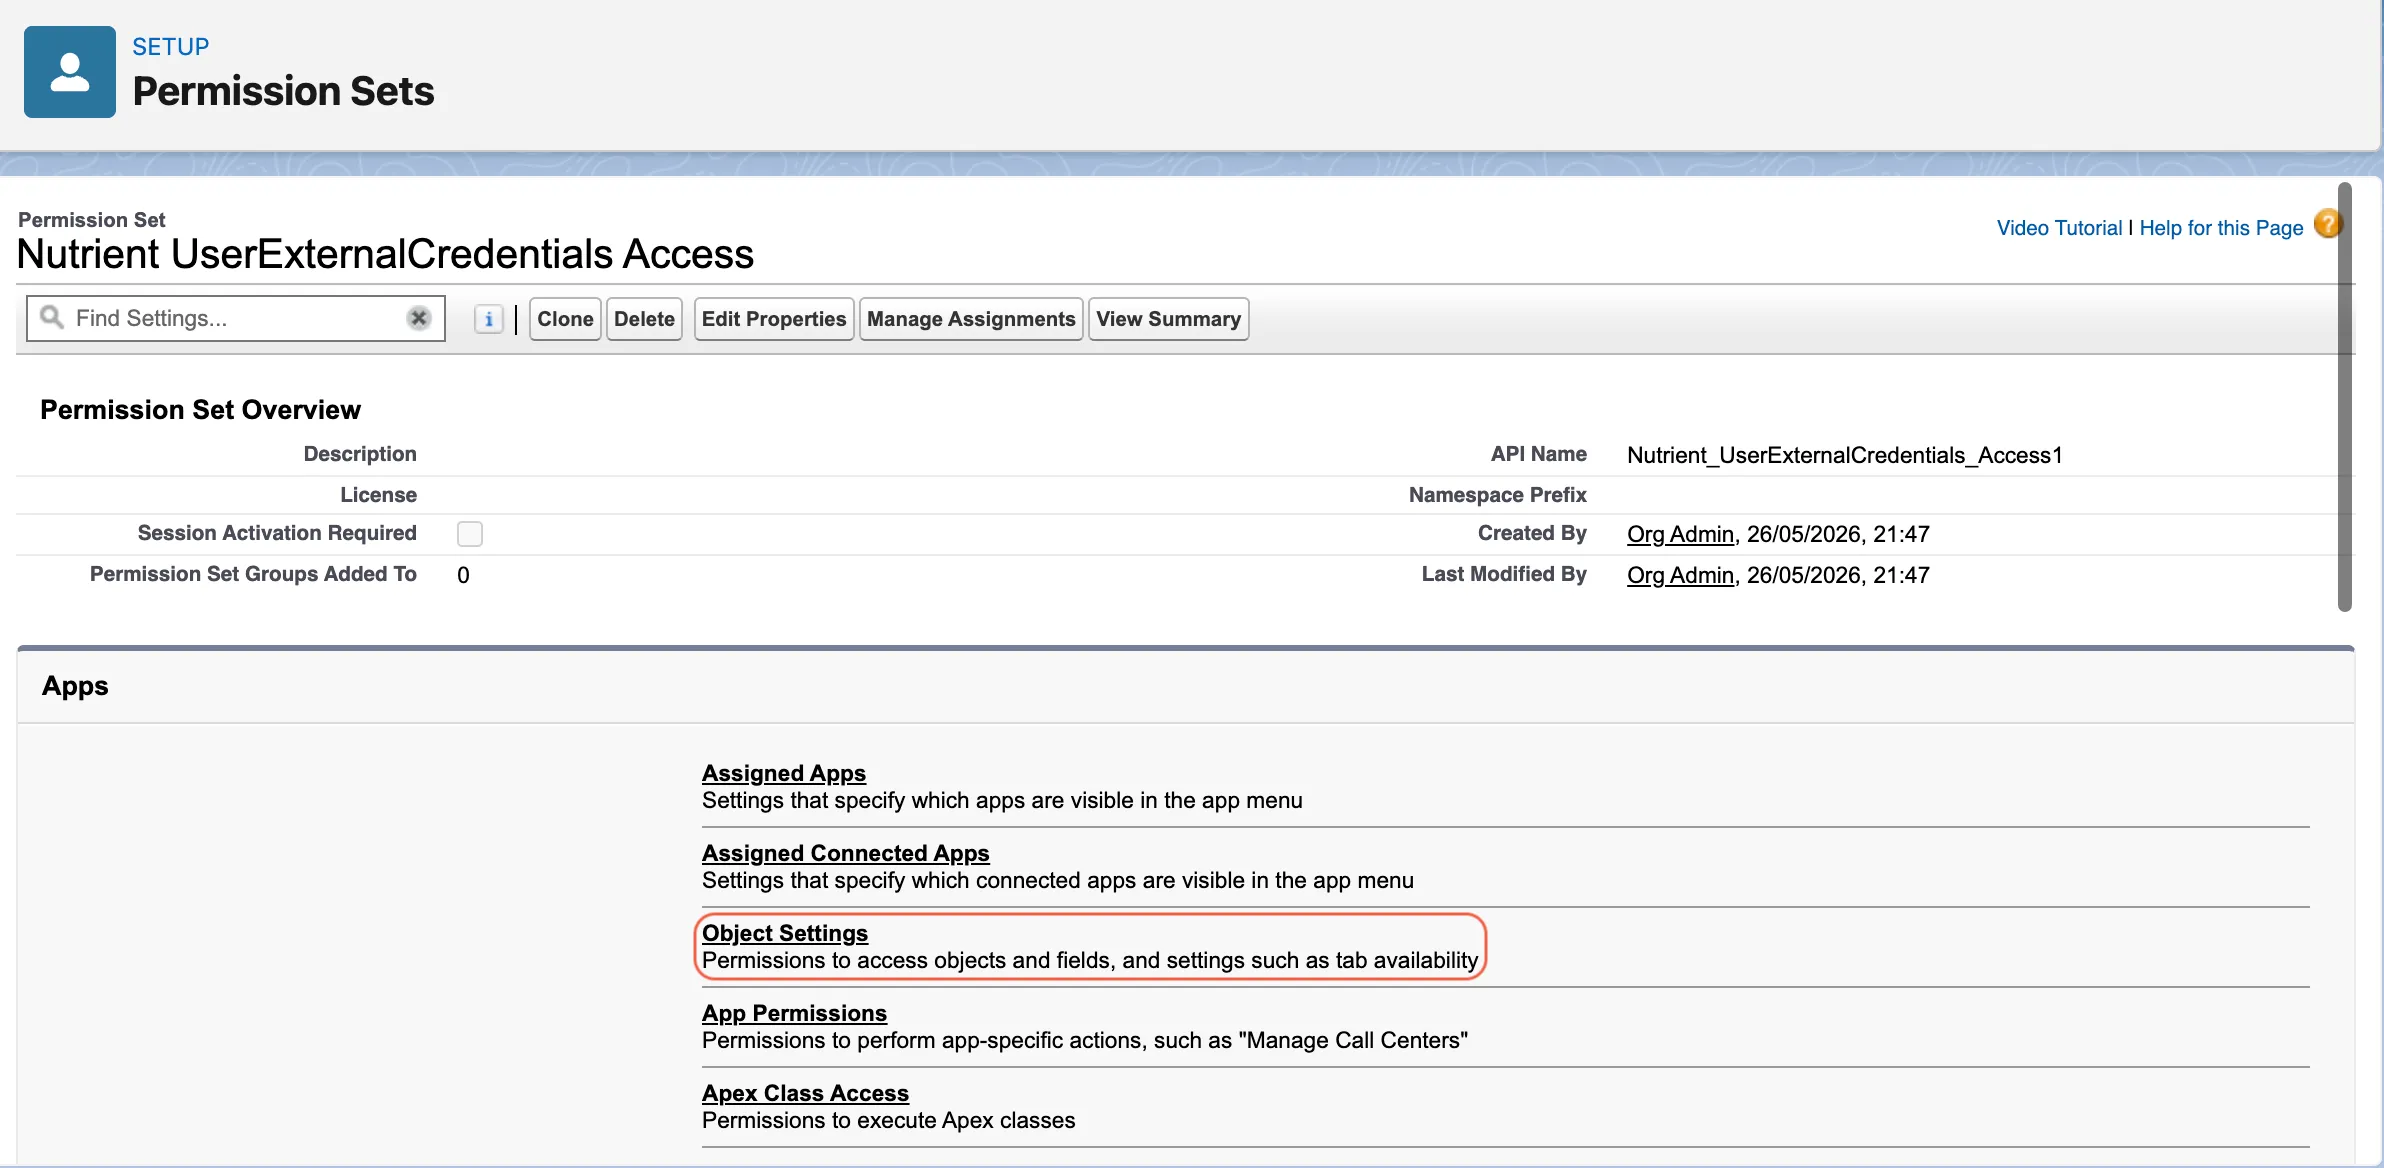Click the search magnifier icon in Find Settings
Viewport: 2384px width, 1168px height.
click(52, 318)
